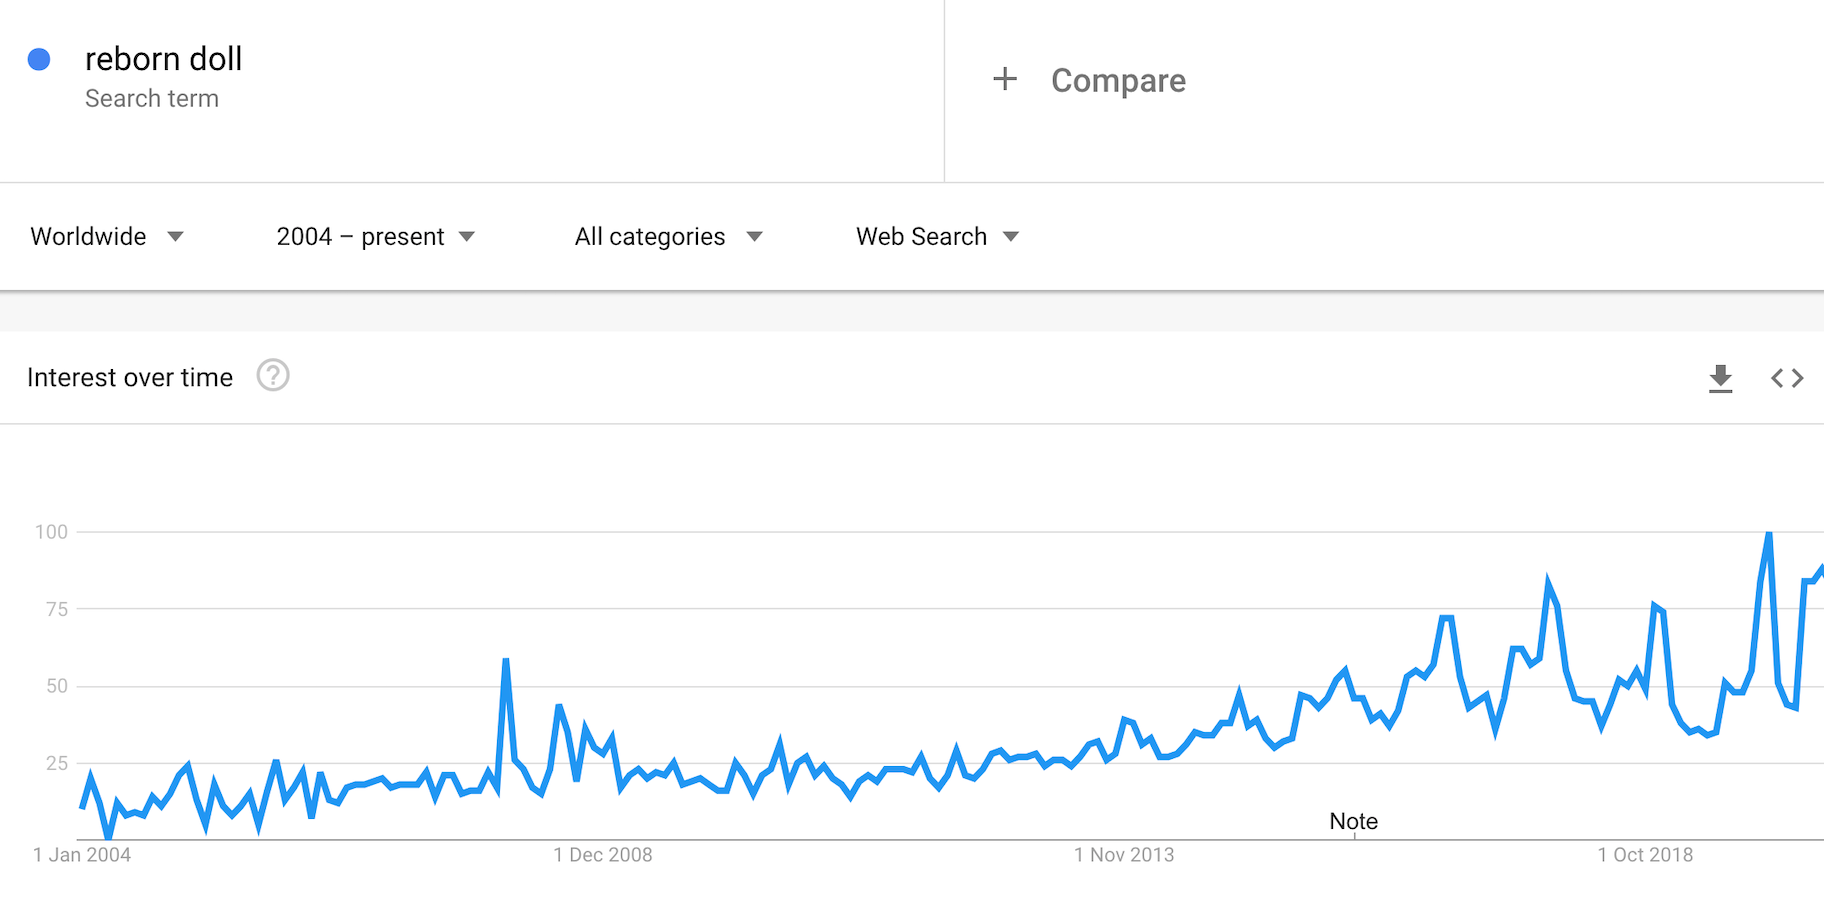Click the 1 Jan 2004 axis label
Screen dimensions: 1824x904
click(x=82, y=855)
